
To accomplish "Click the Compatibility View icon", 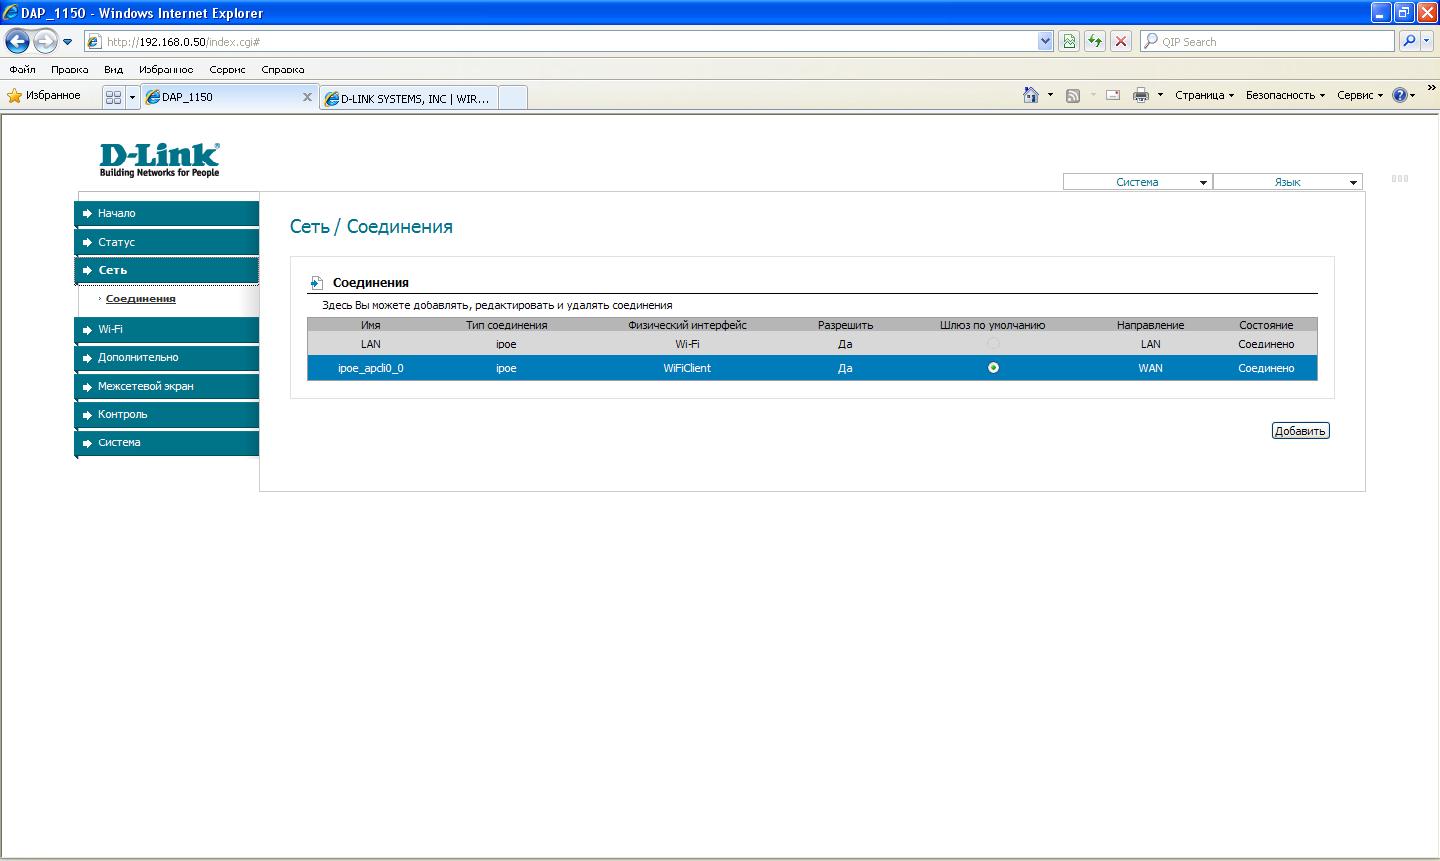I will 1069,41.
